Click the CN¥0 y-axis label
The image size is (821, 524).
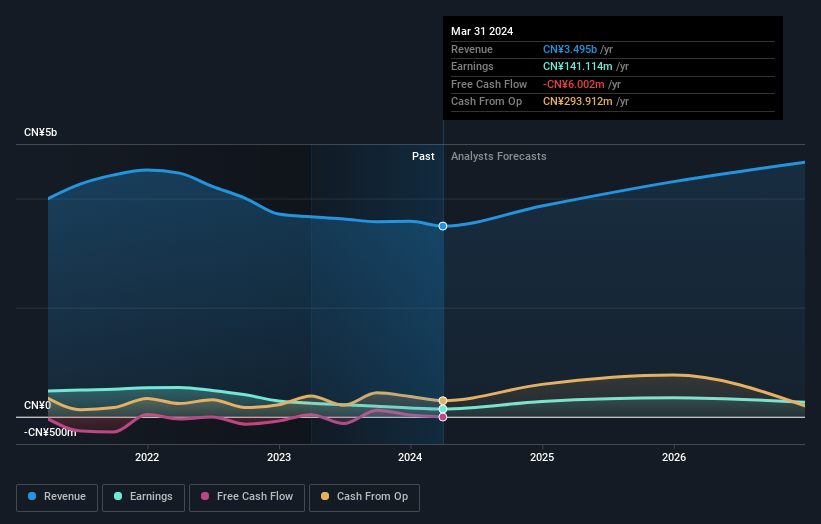(x=38, y=405)
